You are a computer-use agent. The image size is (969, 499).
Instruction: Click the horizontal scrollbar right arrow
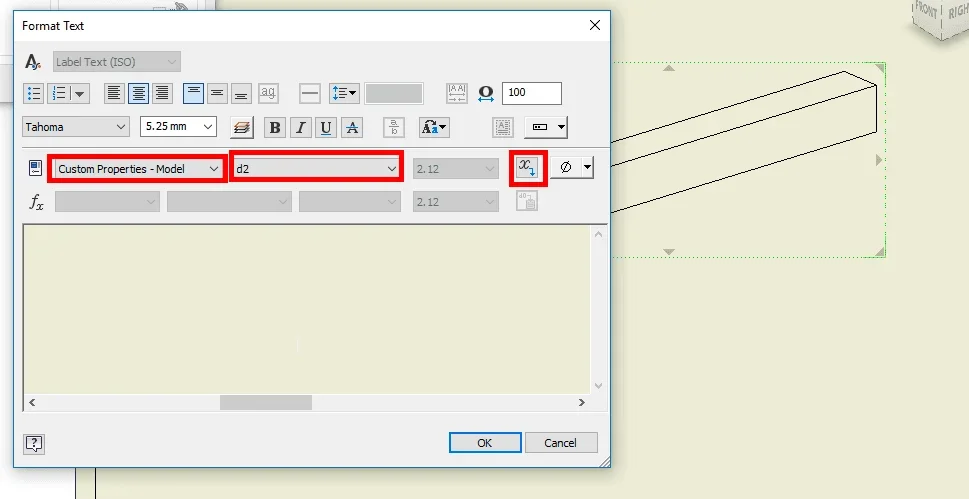pos(582,403)
